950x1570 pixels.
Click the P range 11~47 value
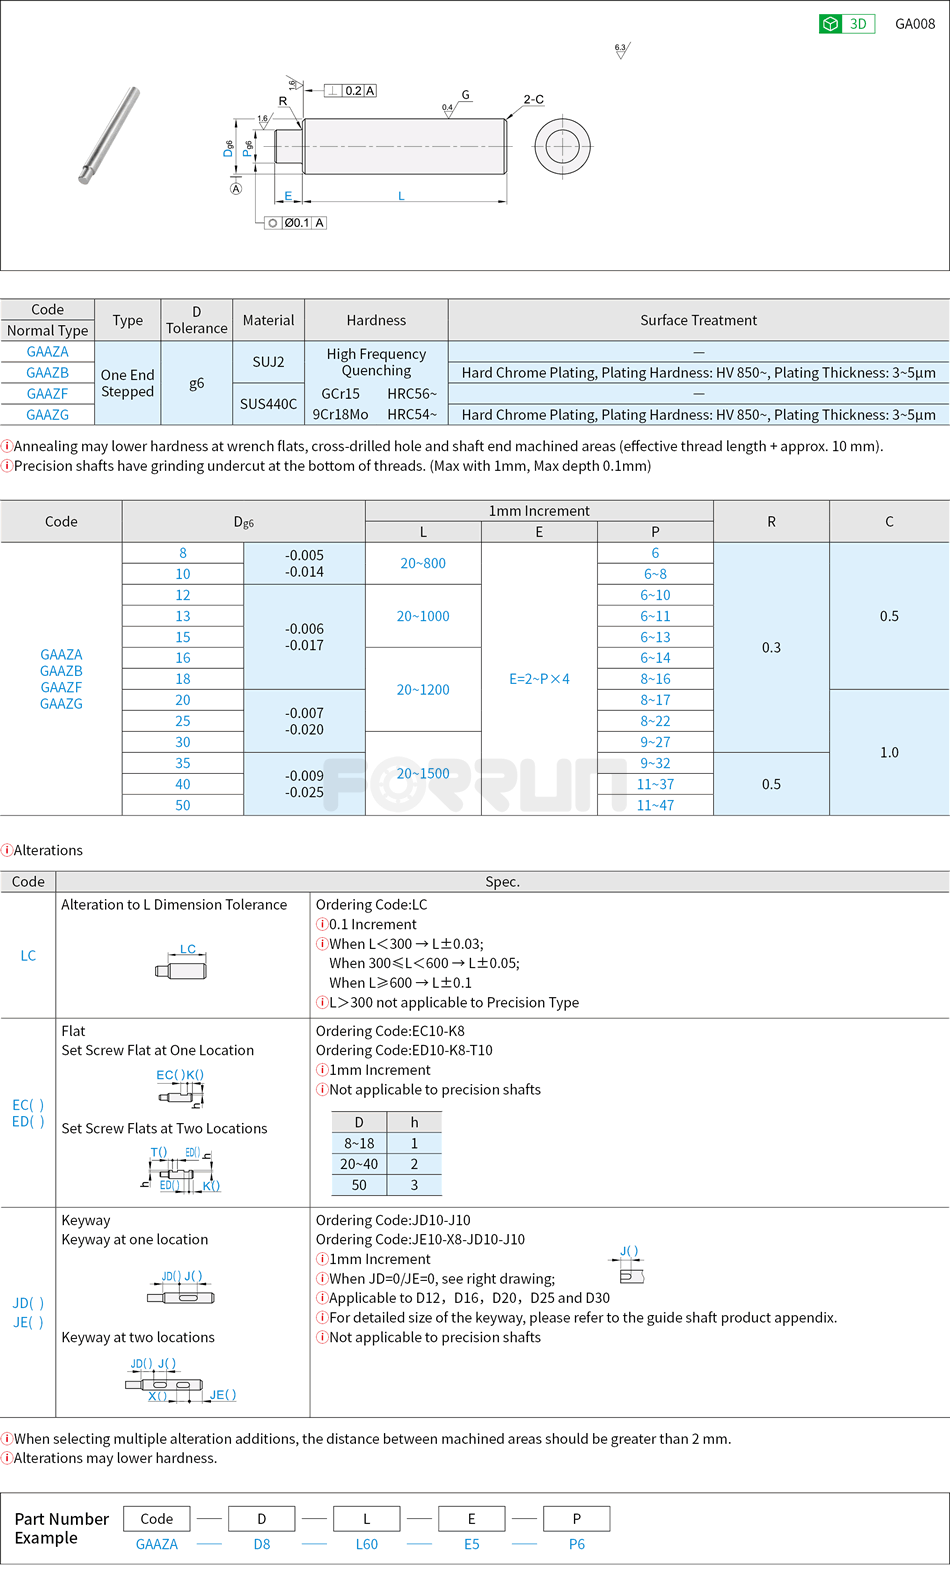tap(655, 805)
